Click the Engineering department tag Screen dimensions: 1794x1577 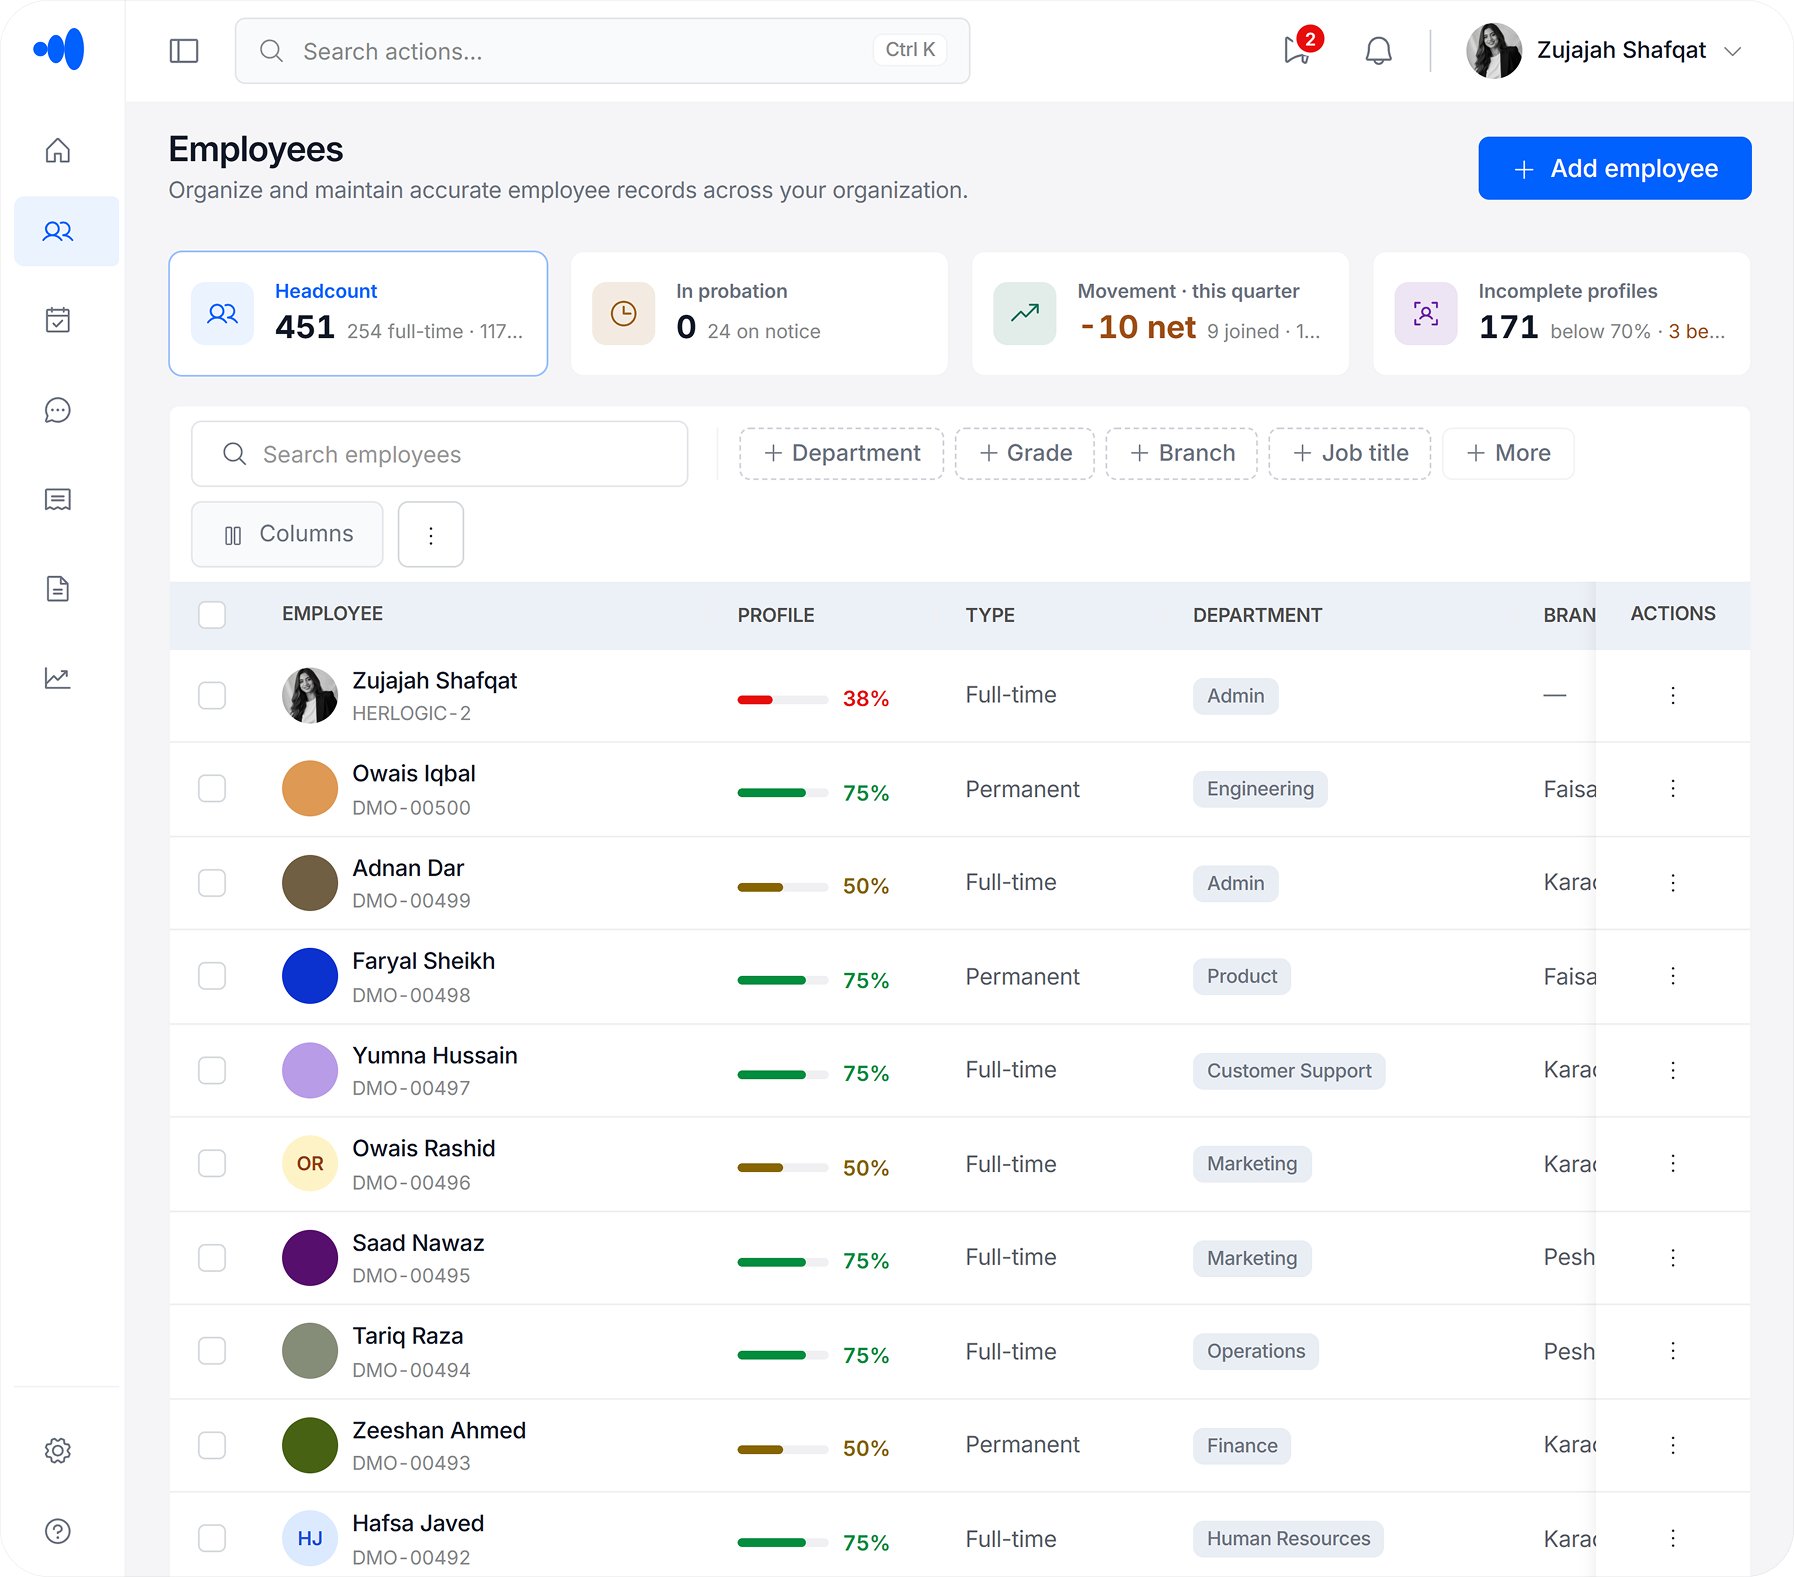tap(1260, 789)
